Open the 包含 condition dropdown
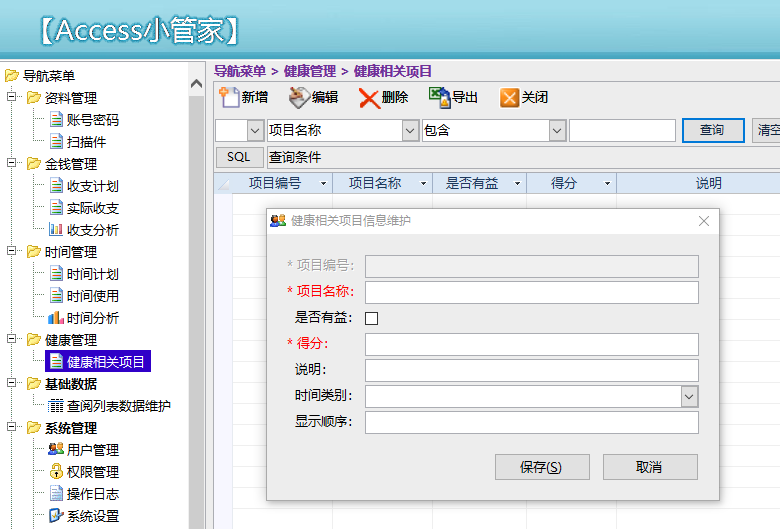Image resolution: width=780 pixels, height=529 pixels. click(557, 130)
